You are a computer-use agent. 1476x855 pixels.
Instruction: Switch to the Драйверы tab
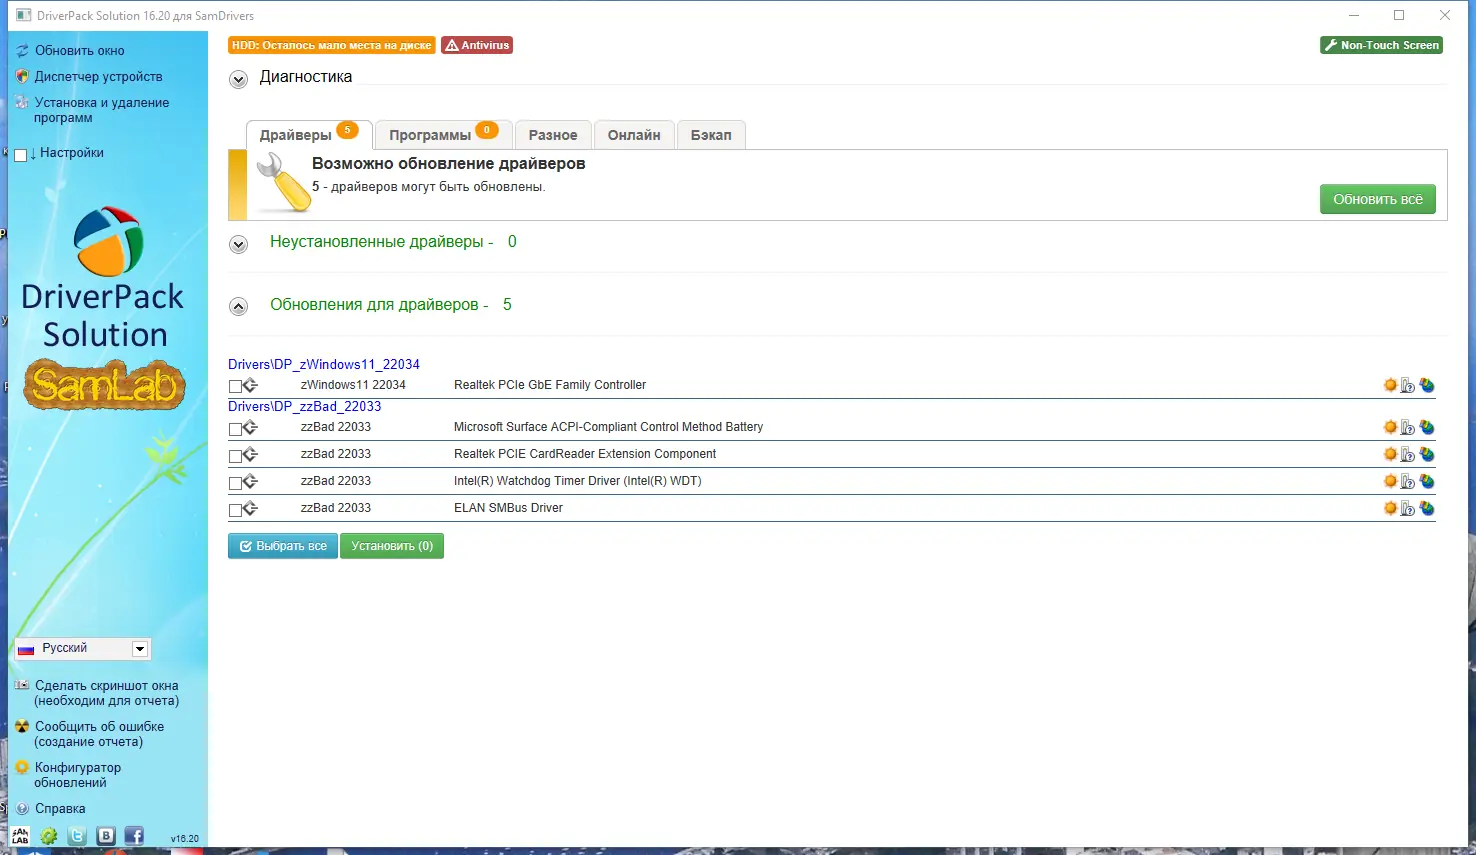pyautogui.click(x=309, y=135)
